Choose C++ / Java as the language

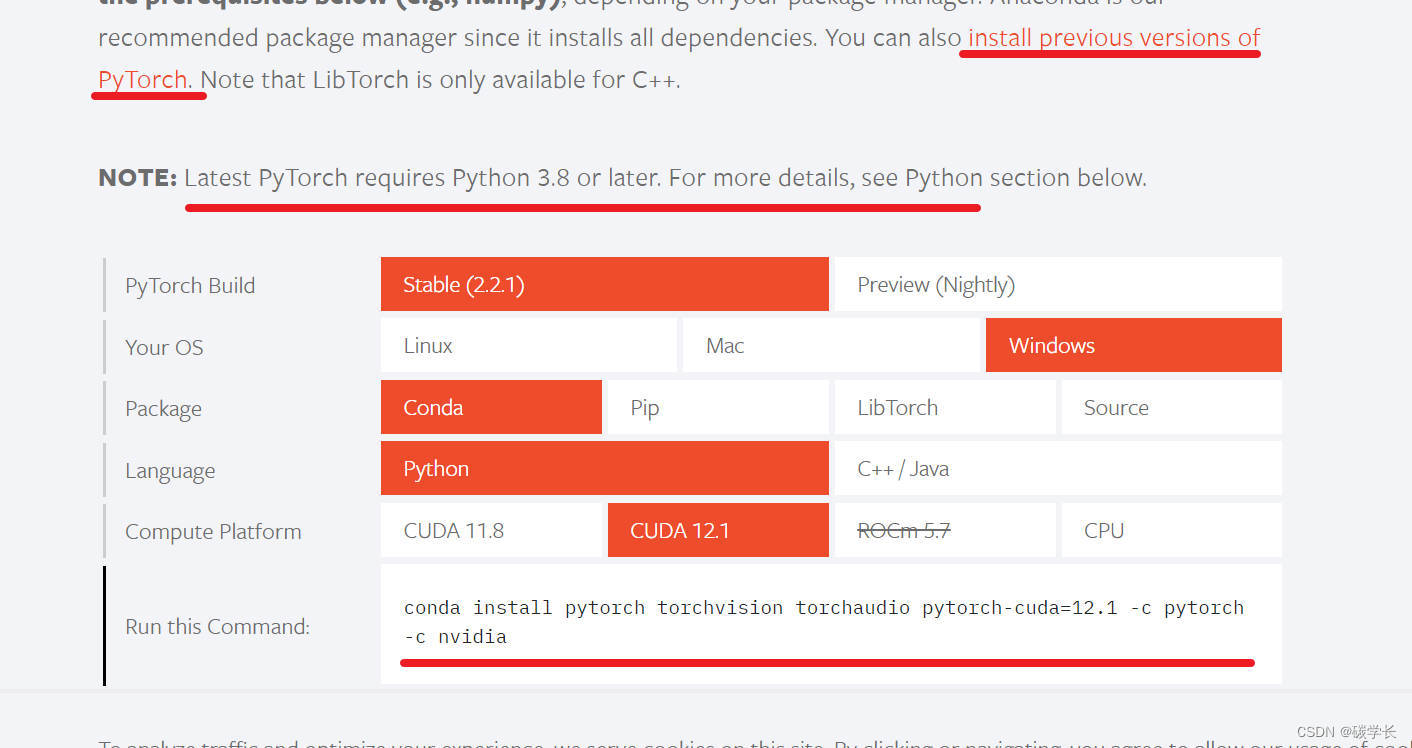point(1058,468)
